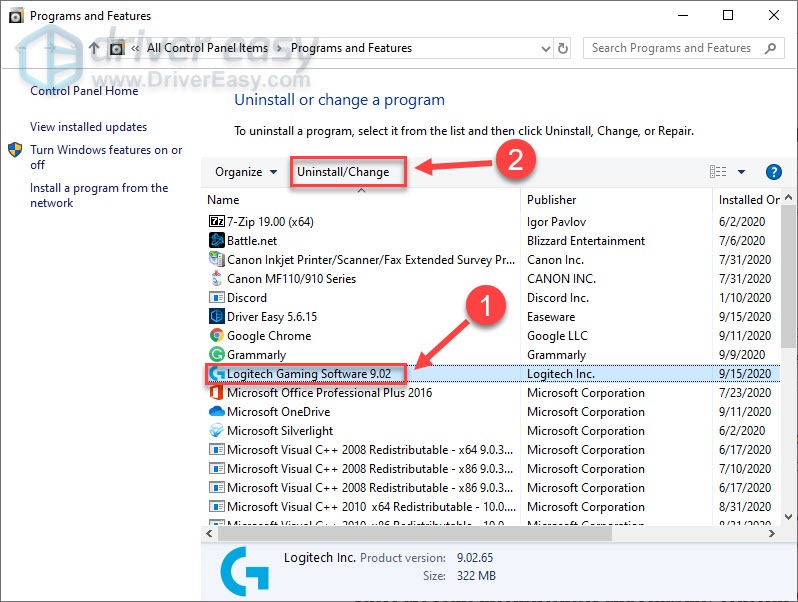798x602 pixels.
Task: Select Logitech Gaming Software 9.02 entry
Action: tap(309, 374)
